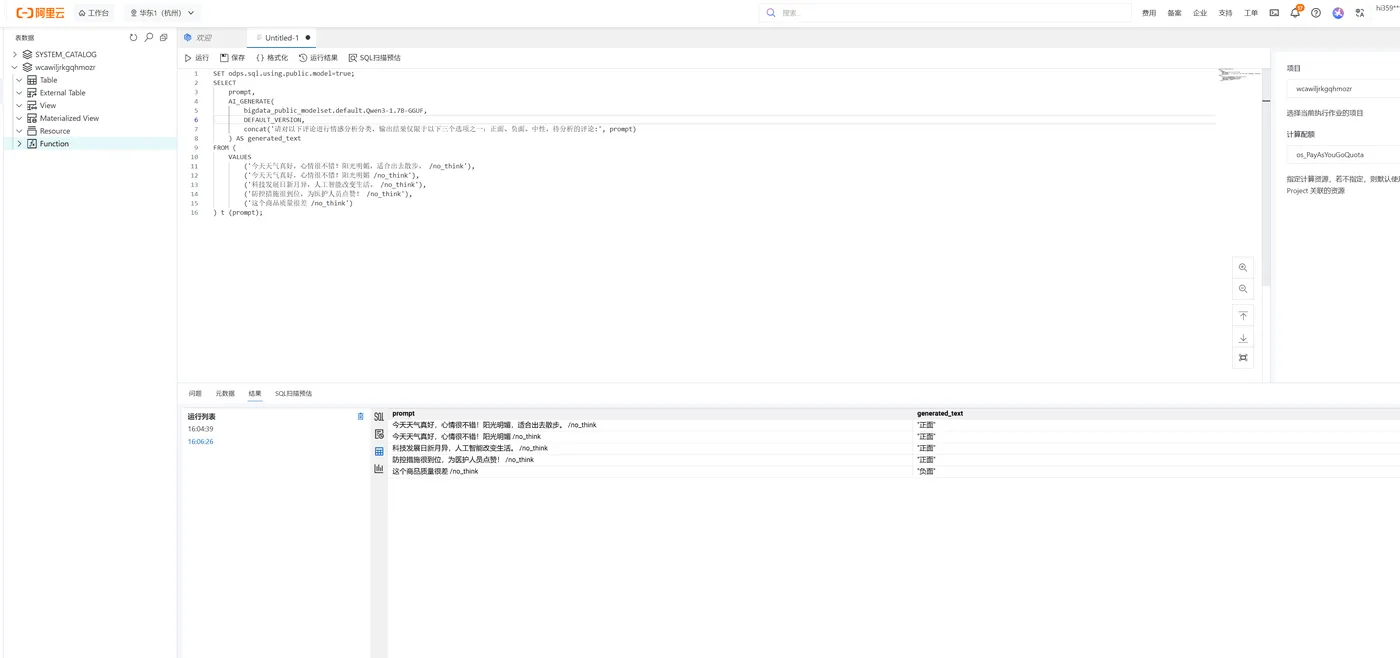Clear the 运行列表 with trash icon
This screenshot has width=1400, height=658.
tap(361, 416)
